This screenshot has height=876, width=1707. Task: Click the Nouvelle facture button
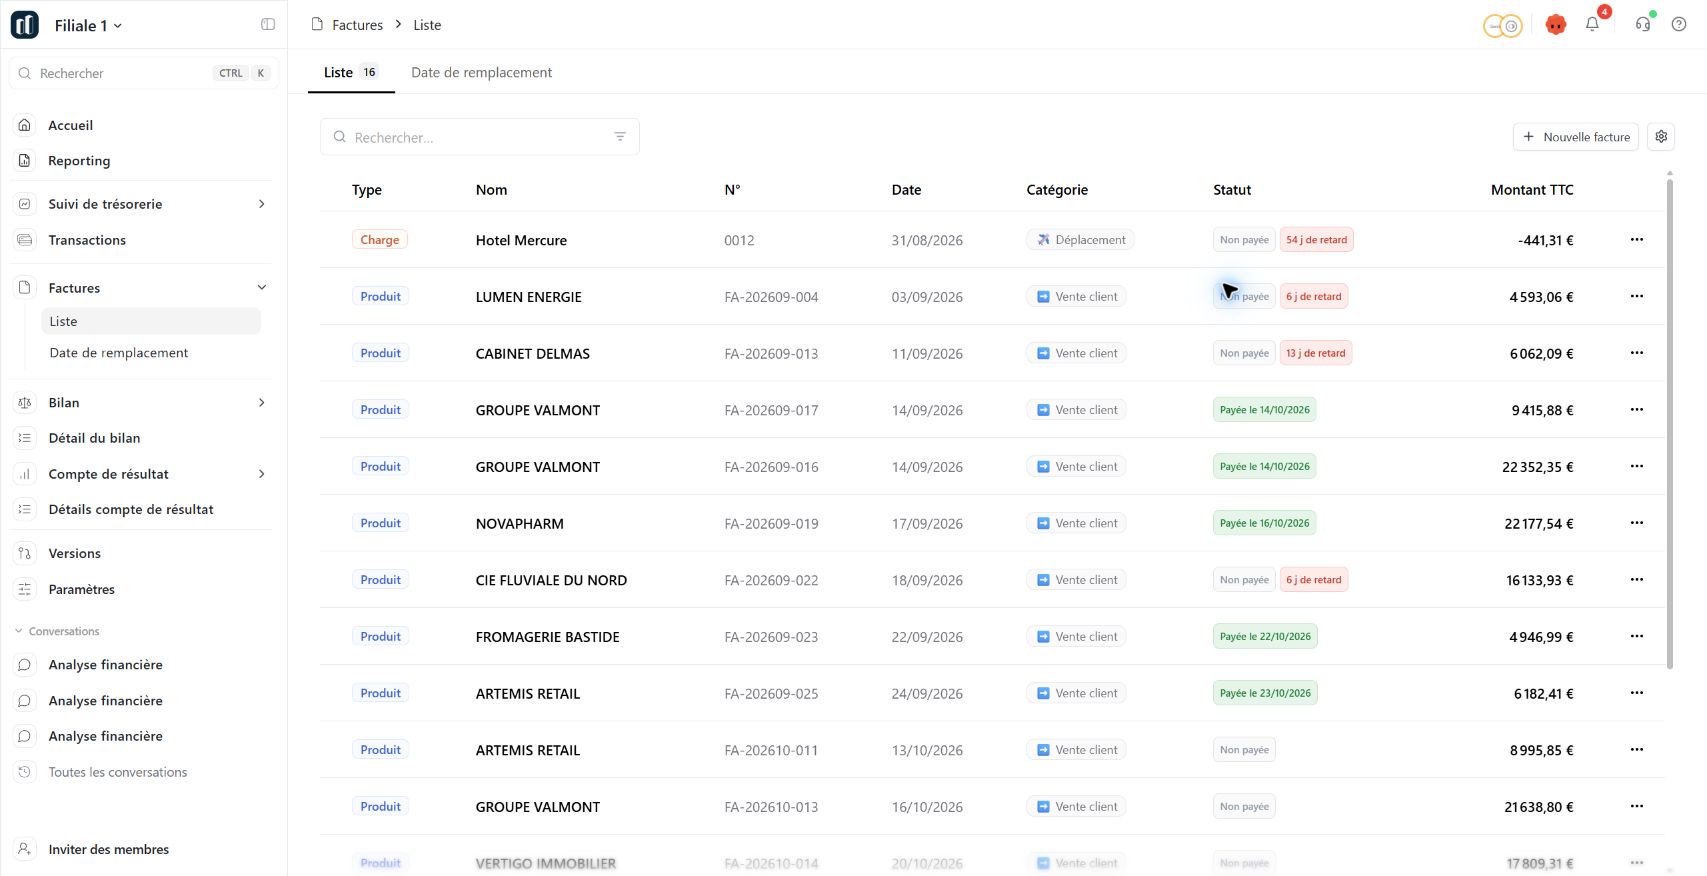click(1576, 137)
